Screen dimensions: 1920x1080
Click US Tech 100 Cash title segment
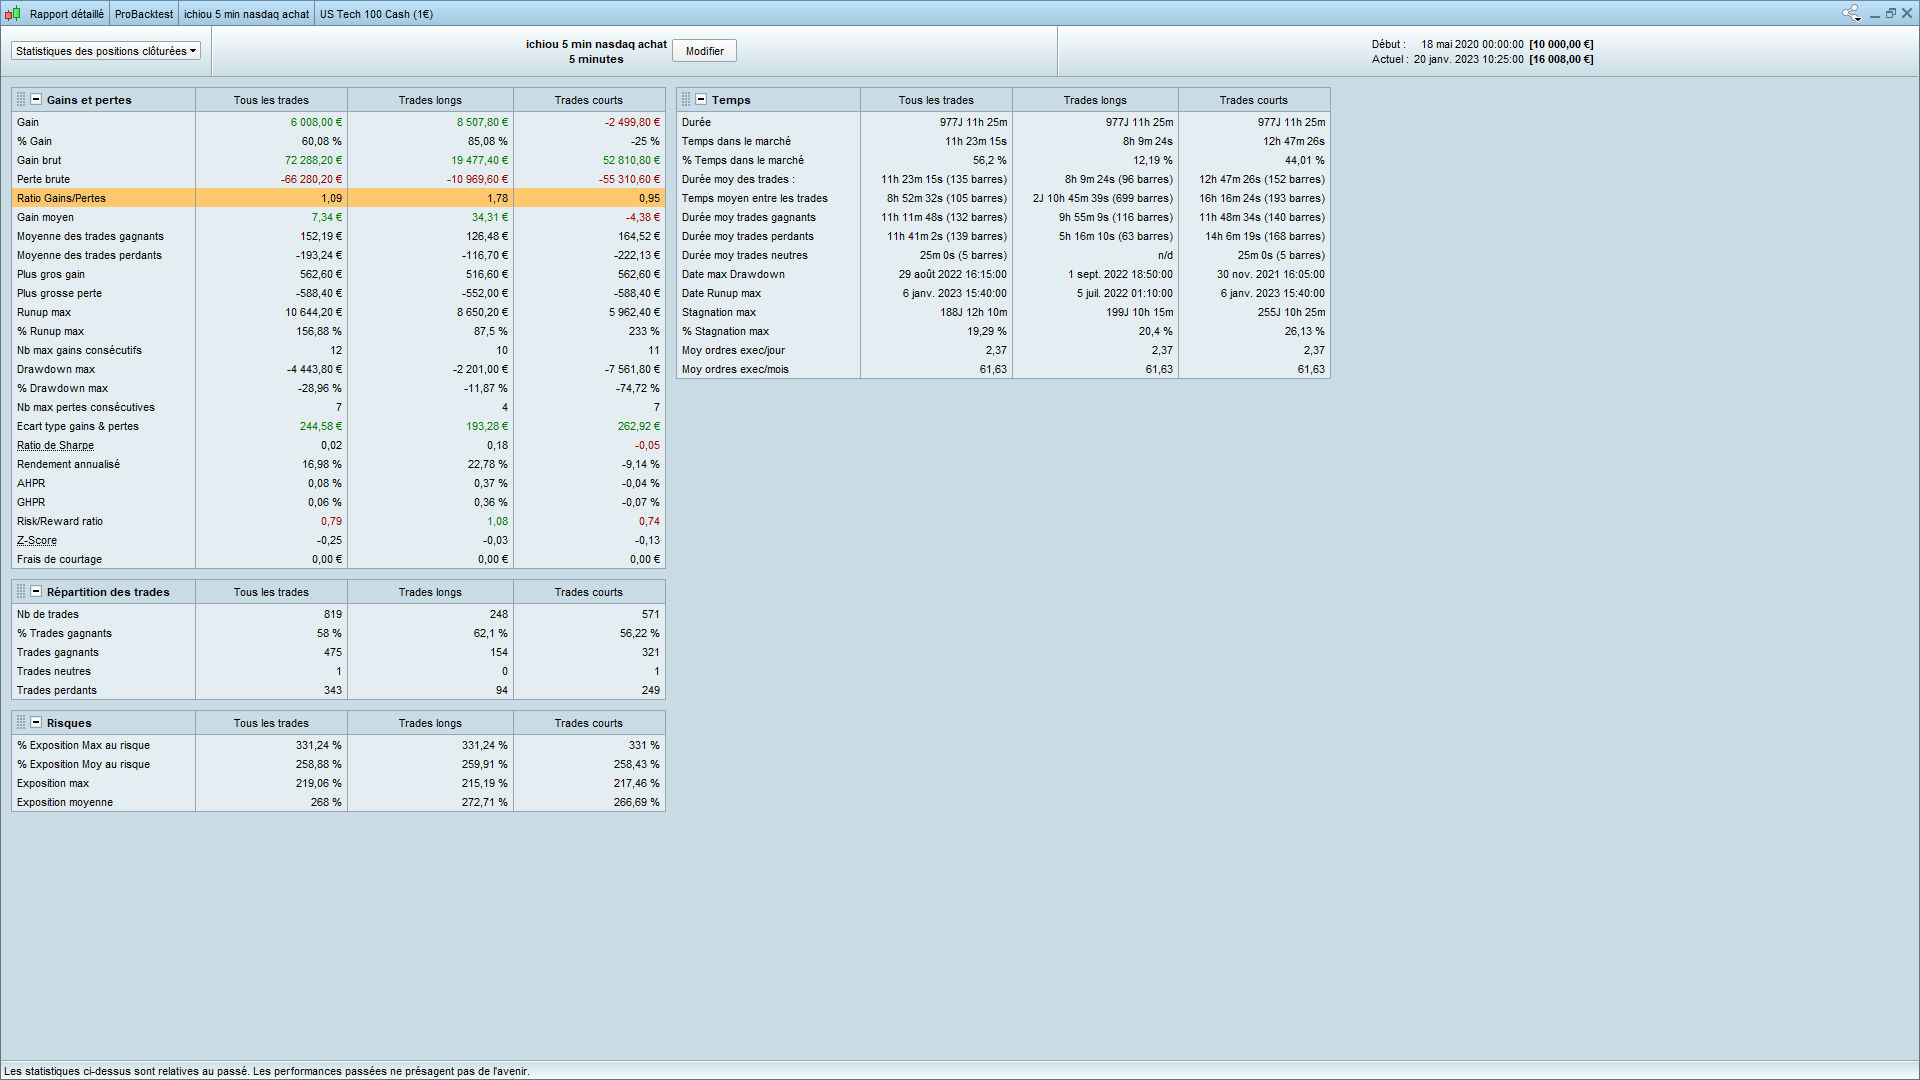(x=376, y=14)
